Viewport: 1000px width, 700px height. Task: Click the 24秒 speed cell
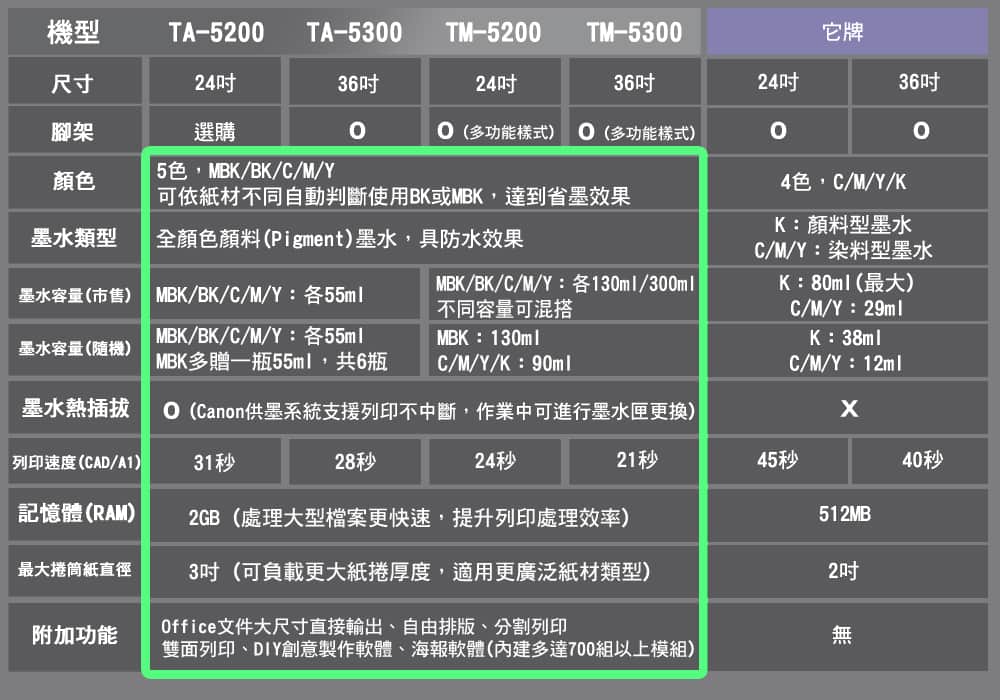click(495, 461)
